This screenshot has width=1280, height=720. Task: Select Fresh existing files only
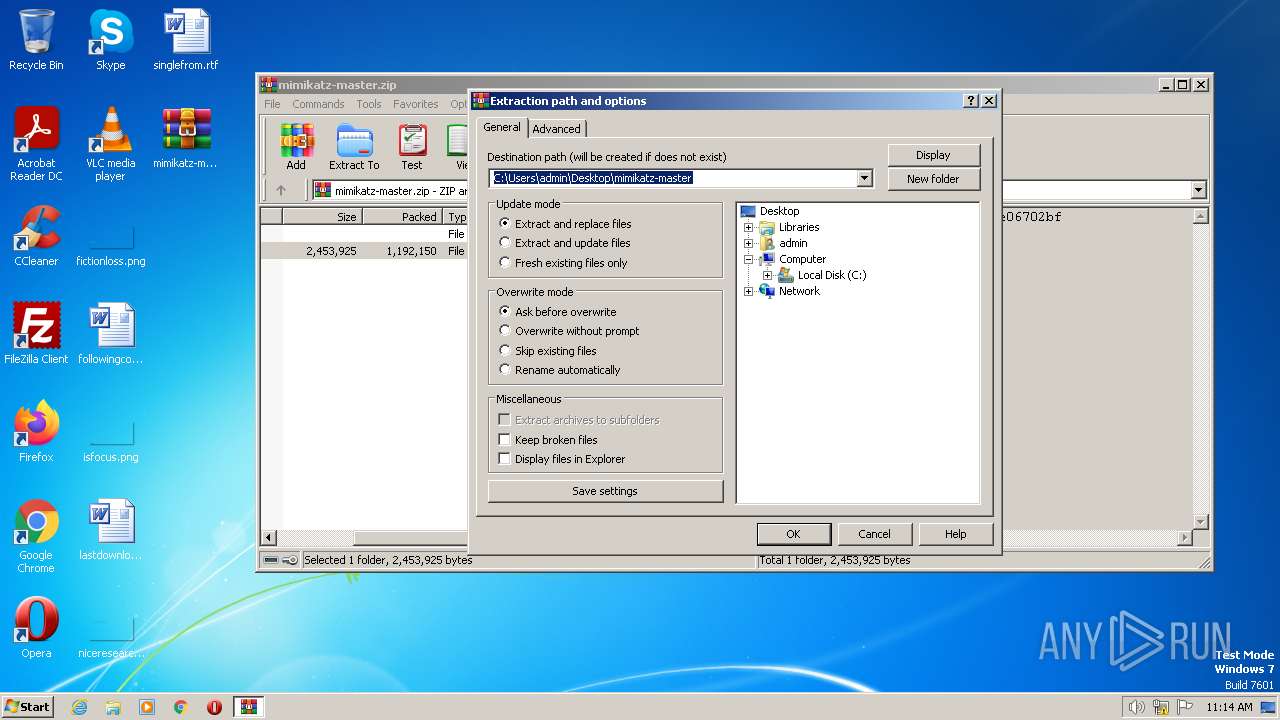[x=563, y=263]
